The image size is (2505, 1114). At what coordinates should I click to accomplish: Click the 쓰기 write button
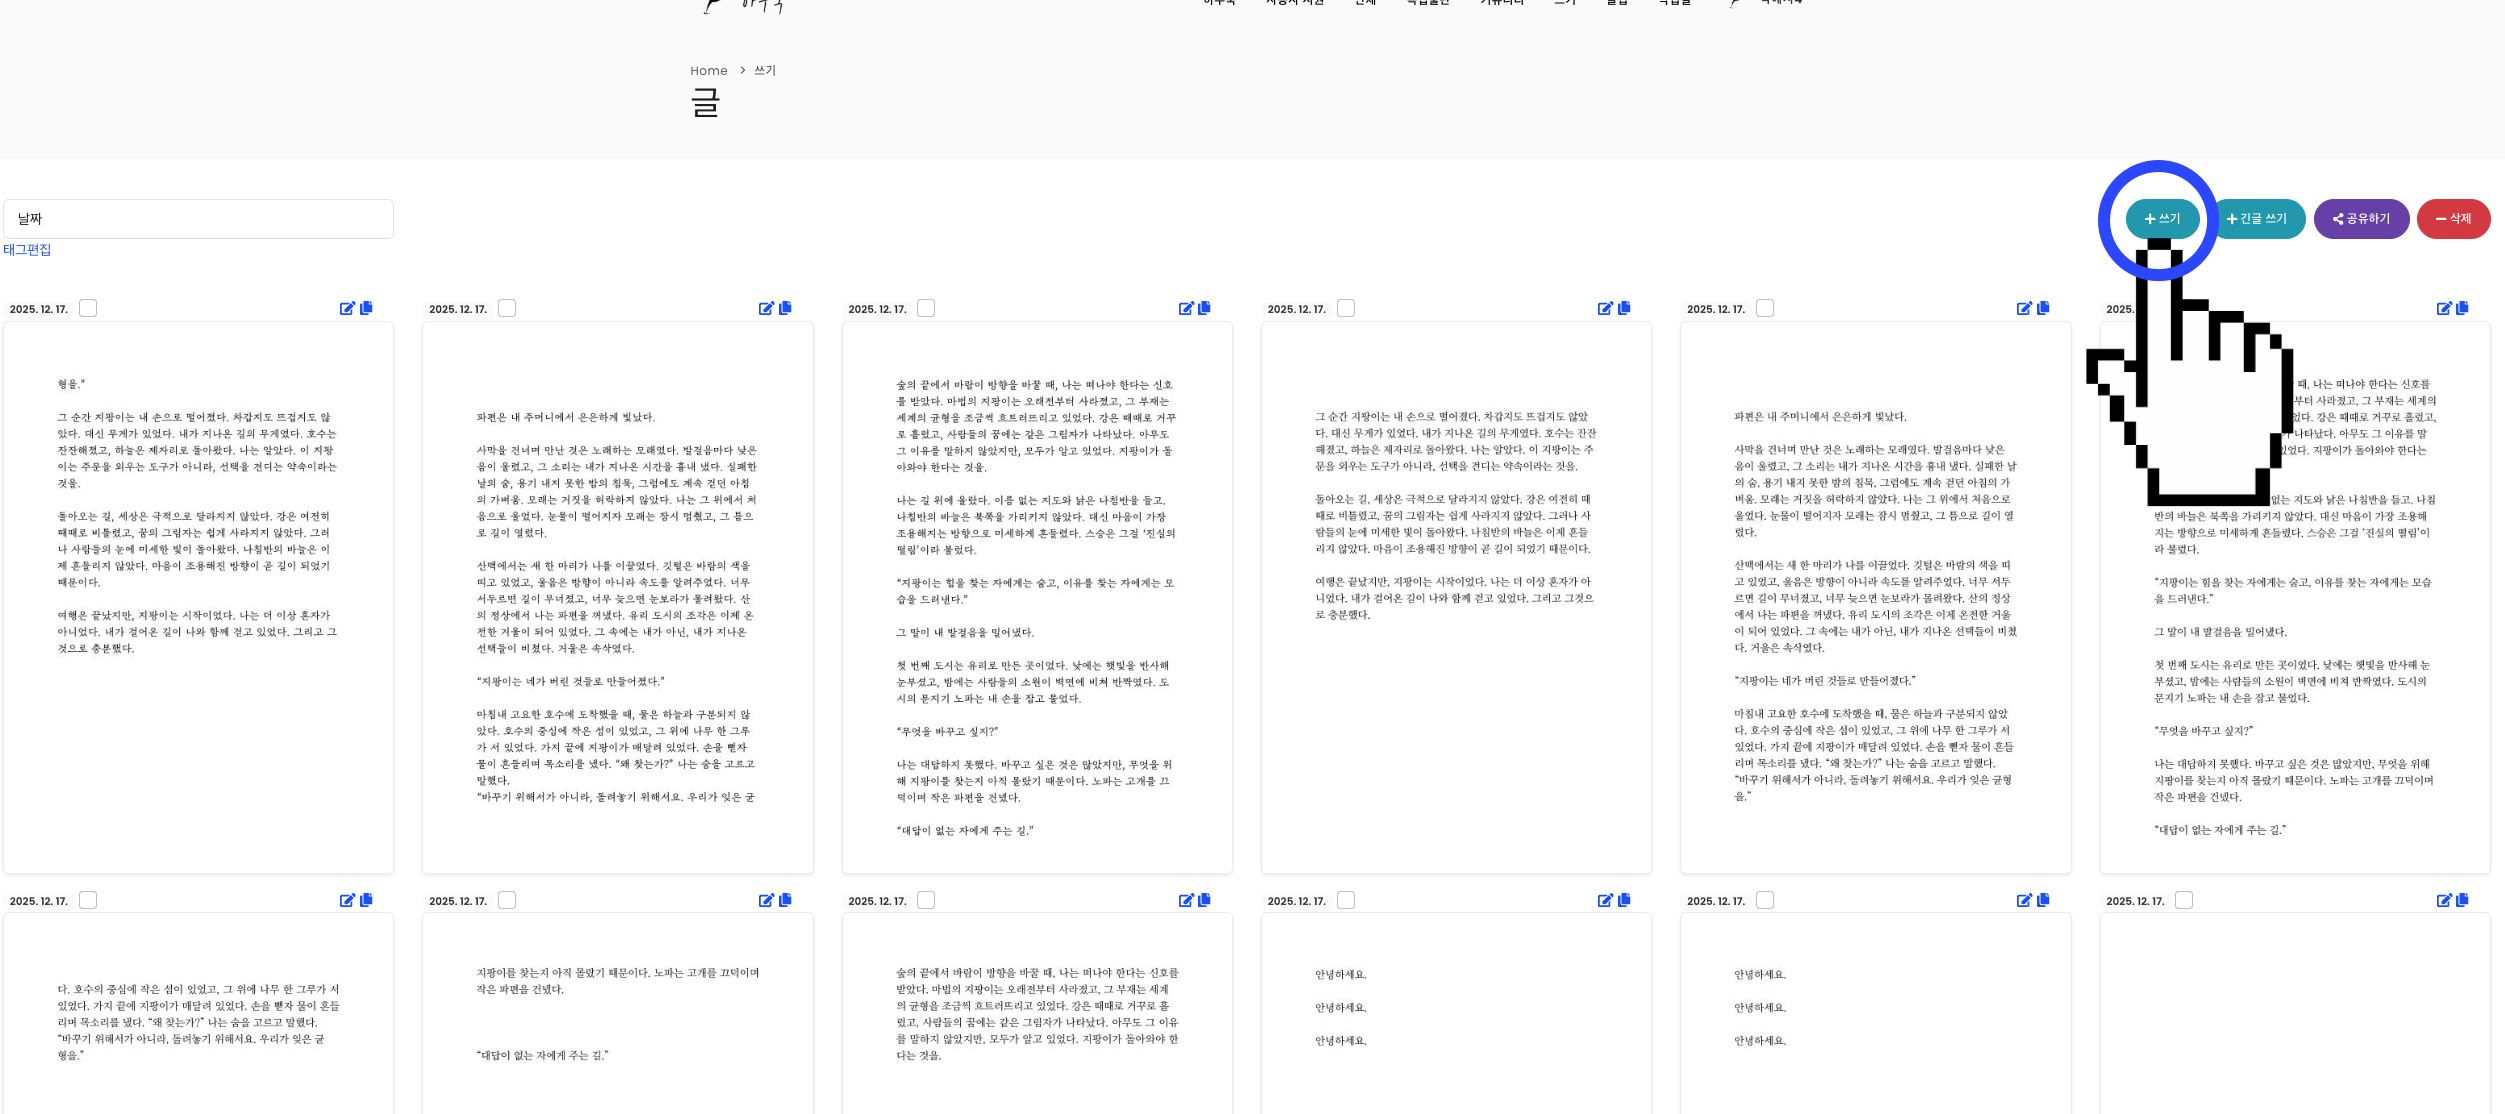2162,219
